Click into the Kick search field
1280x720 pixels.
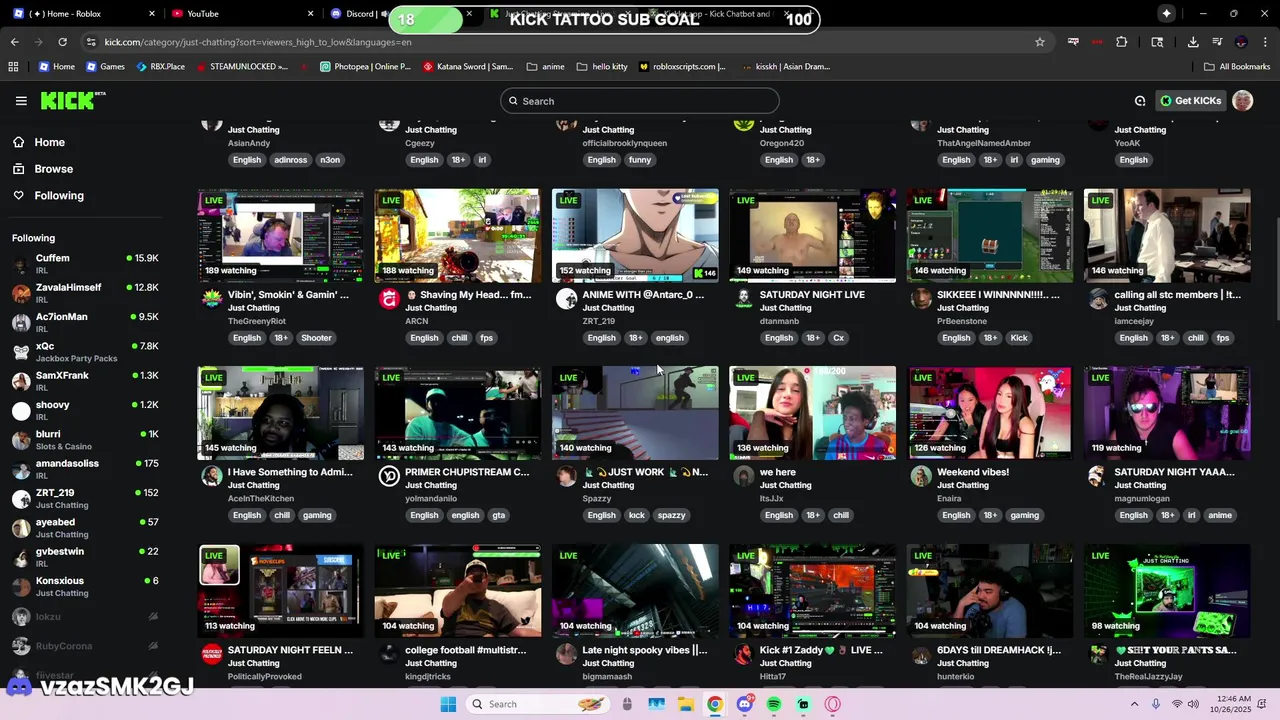tap(640, 101)
